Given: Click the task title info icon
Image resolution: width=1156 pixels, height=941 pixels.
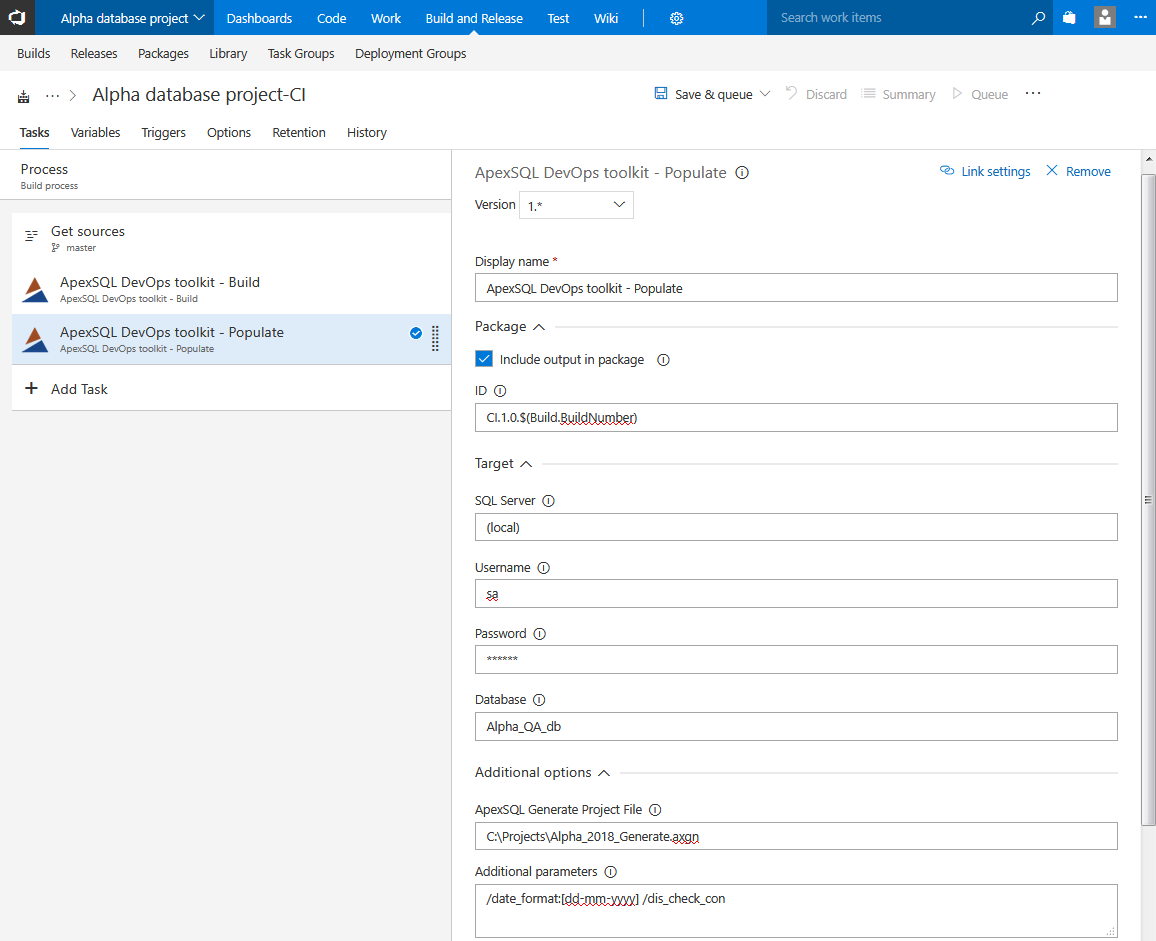Looking at the screenshot, I should (x=742, y=173).
